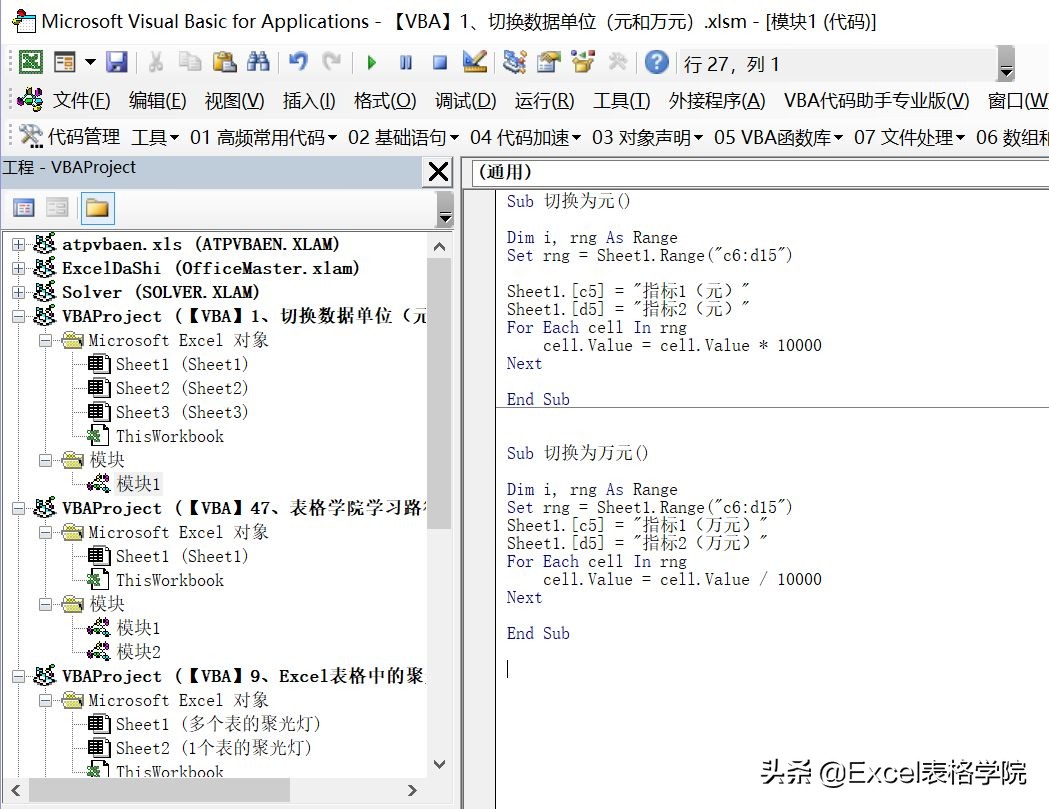Open Object Browser toolbar icon

[x=583, y=62]
